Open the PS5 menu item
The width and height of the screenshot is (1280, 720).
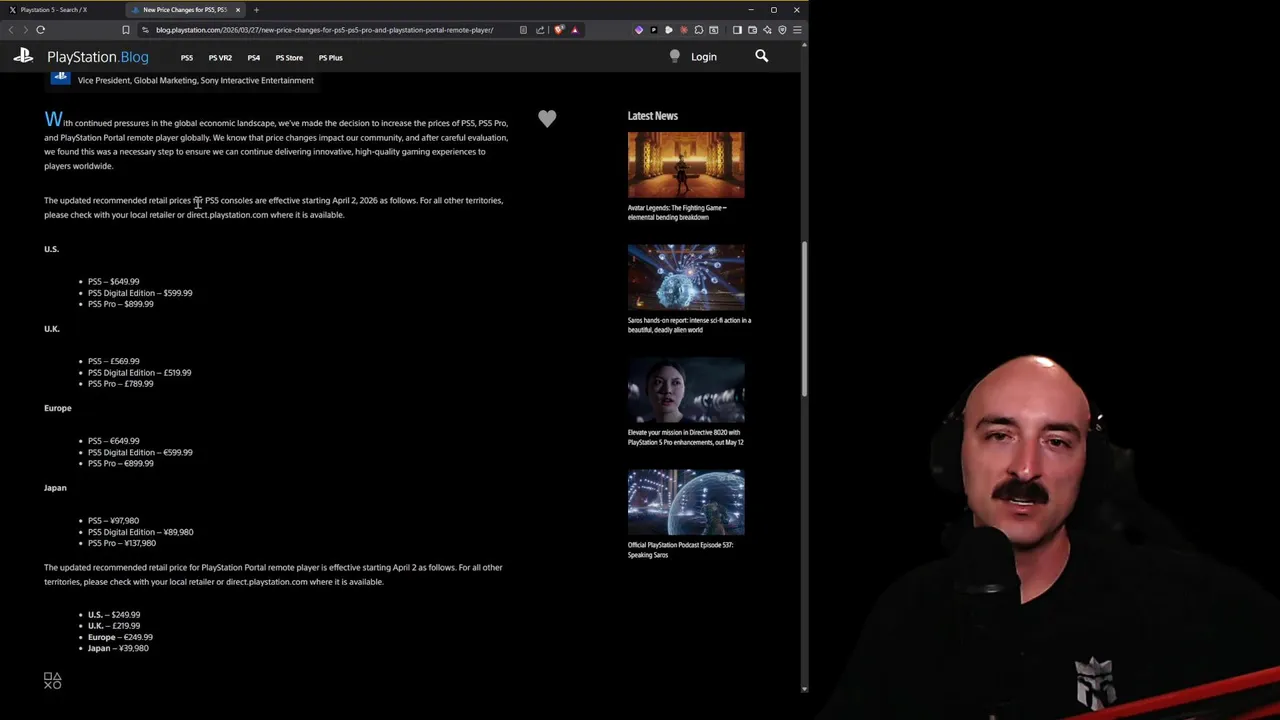pos(187,58)
